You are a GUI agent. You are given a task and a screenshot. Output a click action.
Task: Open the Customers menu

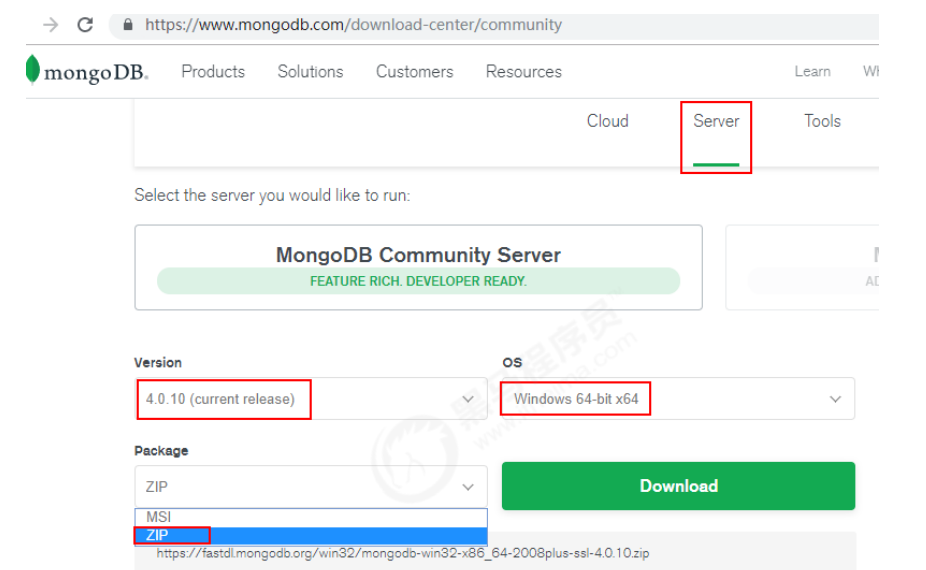coord(415,71)
